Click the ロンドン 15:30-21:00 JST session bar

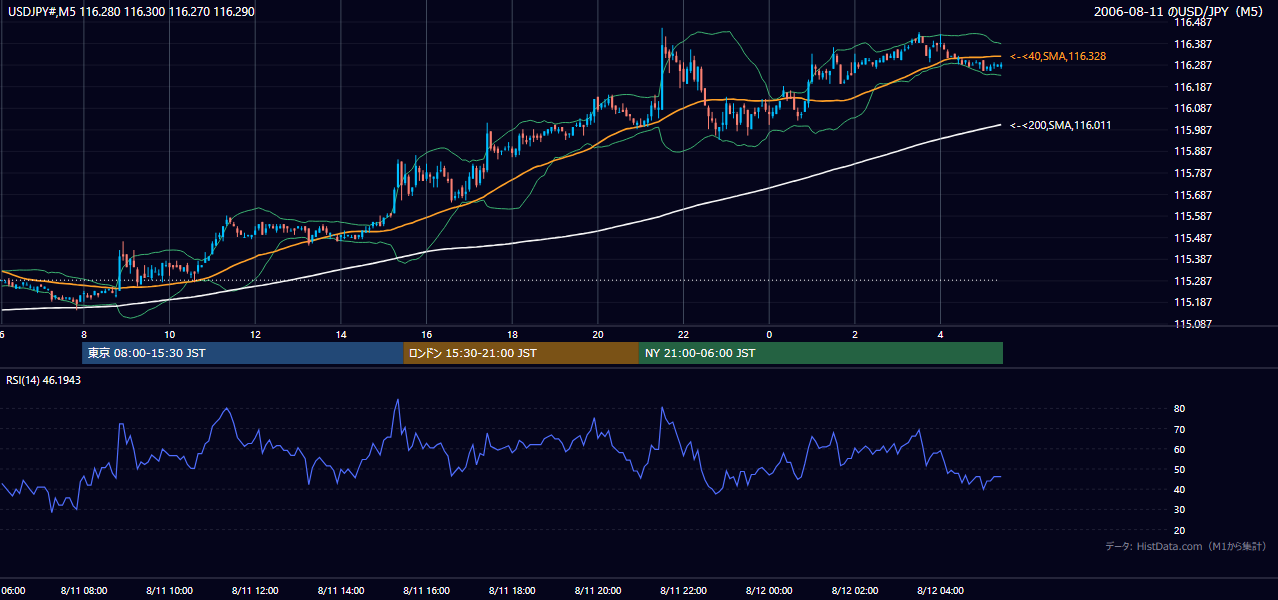(521, 353)
